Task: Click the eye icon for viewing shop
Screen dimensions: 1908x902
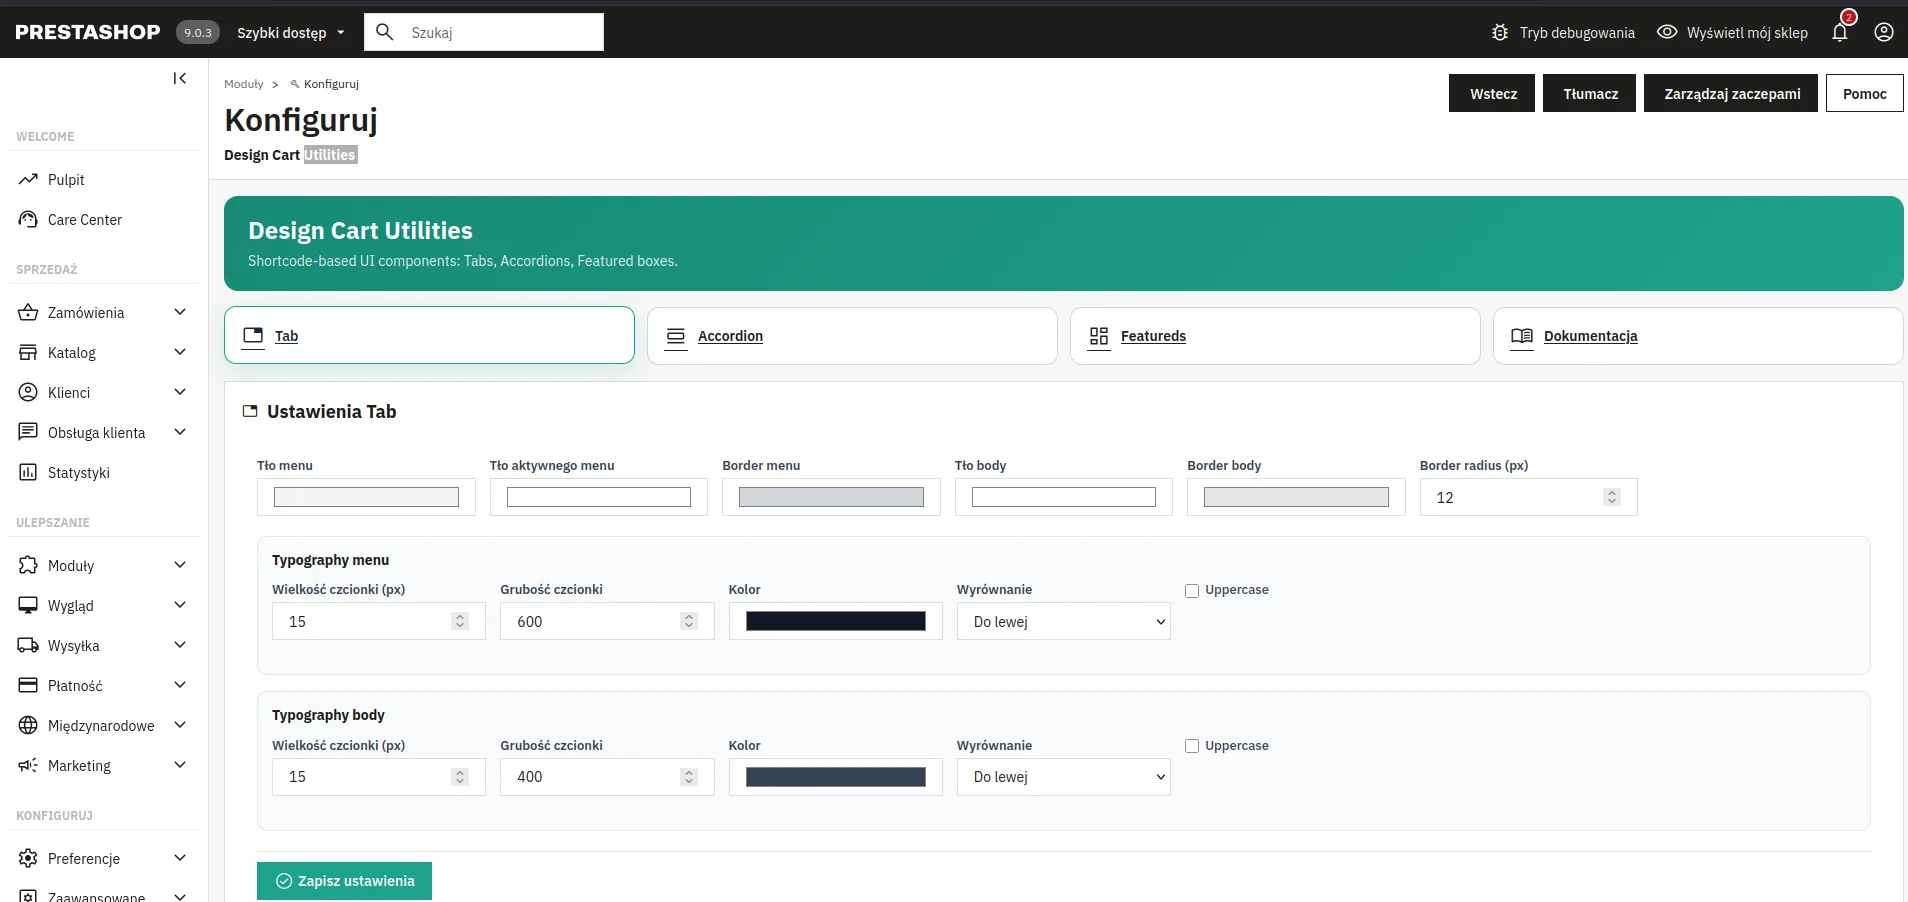Action: tap(1667, 32)
